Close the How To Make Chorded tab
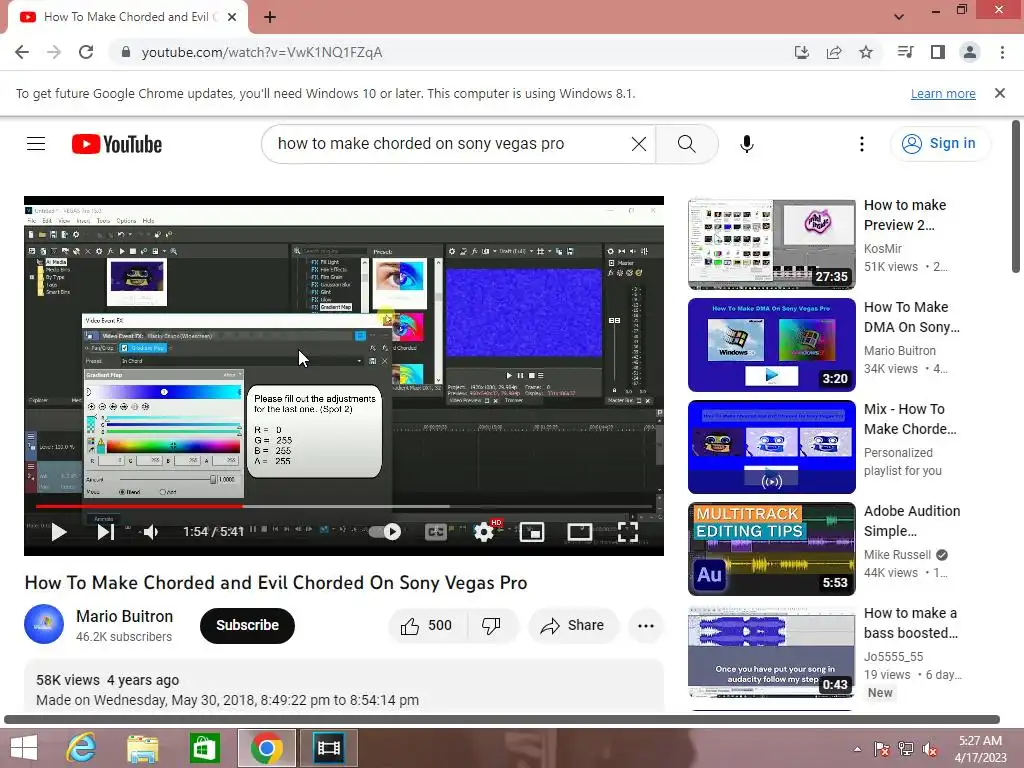This screenshot has width=1024, height=768. coord(232,17)
